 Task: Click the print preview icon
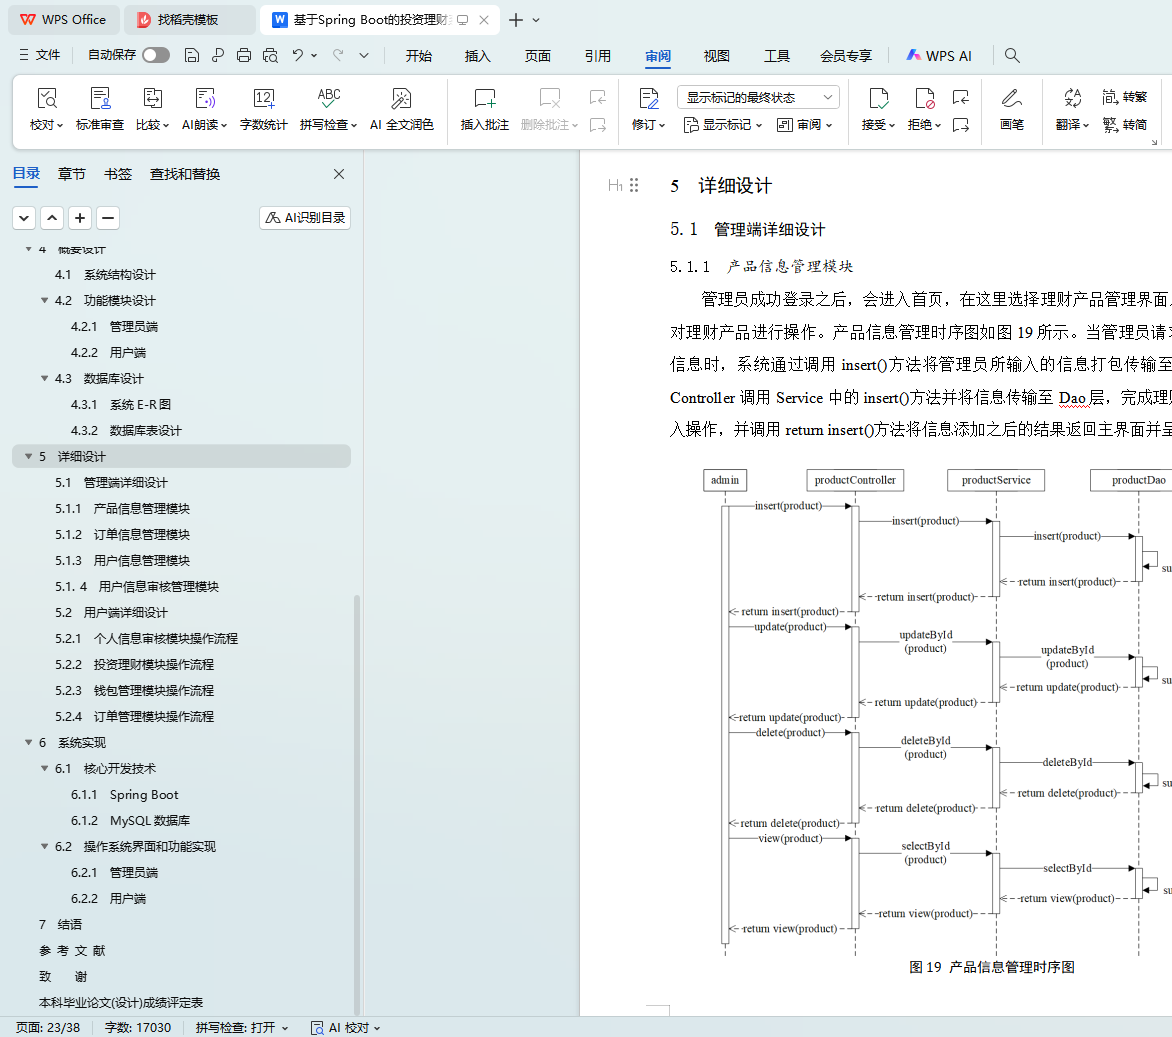[x=270, y=55]
